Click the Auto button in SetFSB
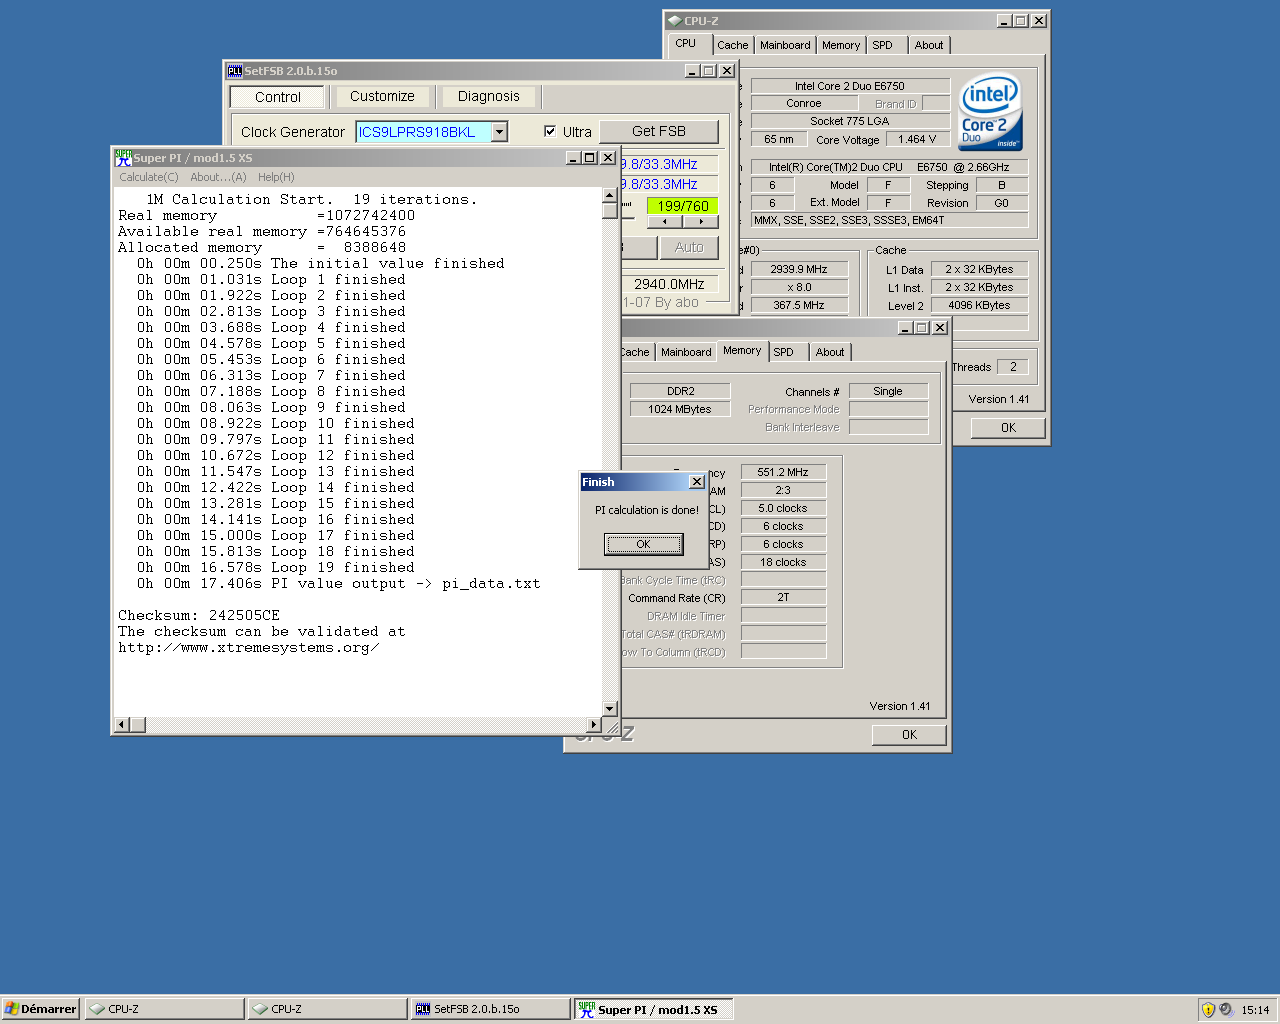 pos(688,247)
